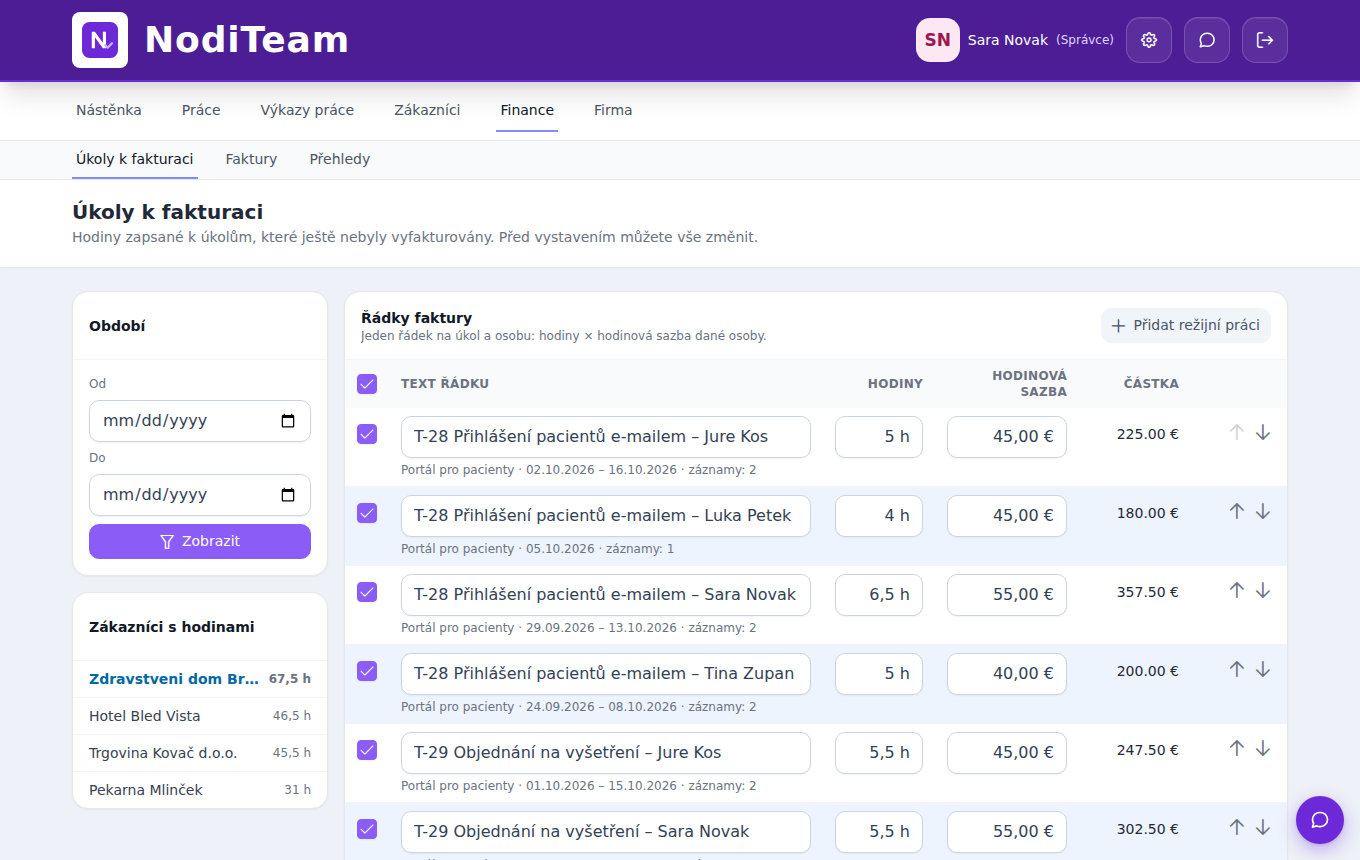Edit hours field for Luka Petek row
Screen dimensions: 1360x860
click(879, 516)
